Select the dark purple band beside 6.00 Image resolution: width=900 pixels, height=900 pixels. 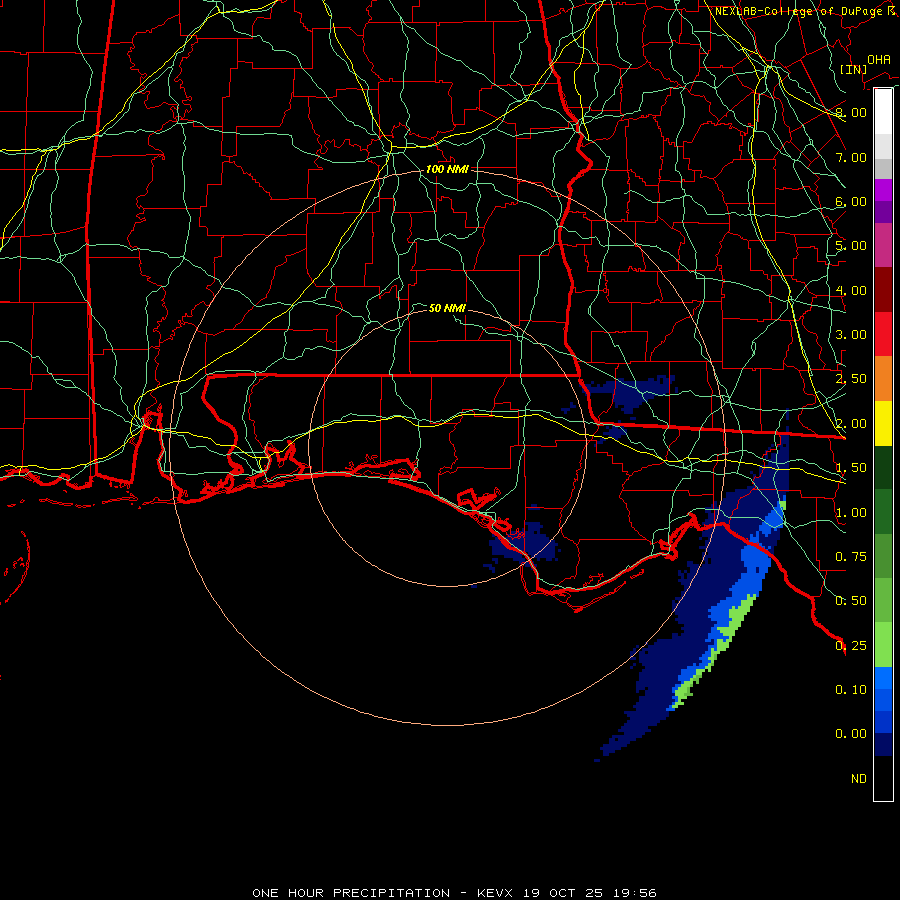[883, 212]
